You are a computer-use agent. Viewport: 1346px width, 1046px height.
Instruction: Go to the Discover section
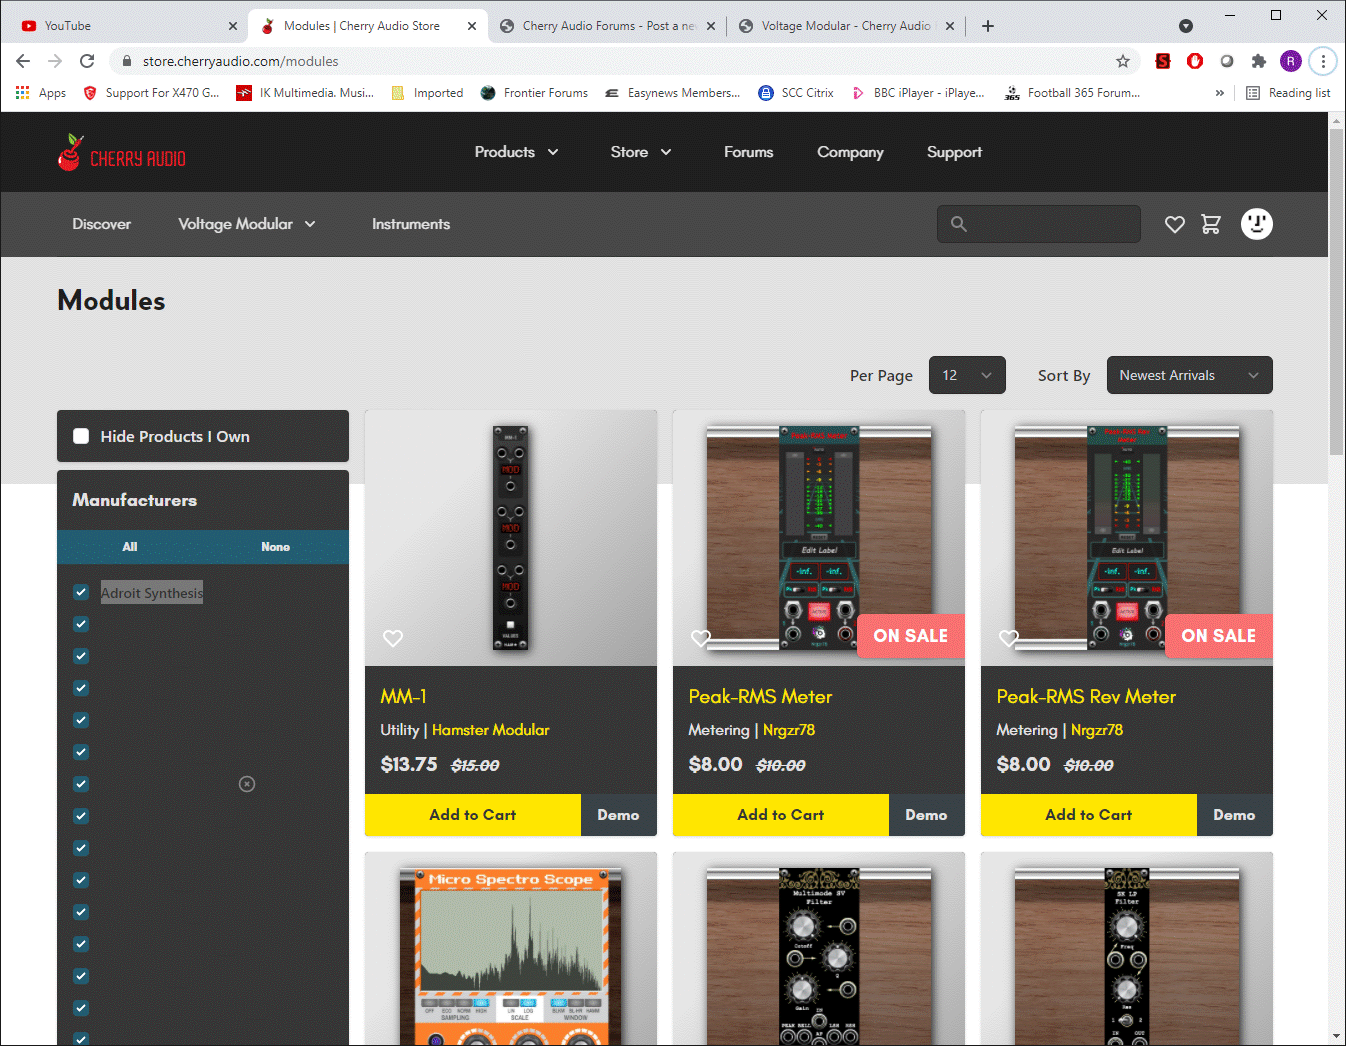(101, 224)
